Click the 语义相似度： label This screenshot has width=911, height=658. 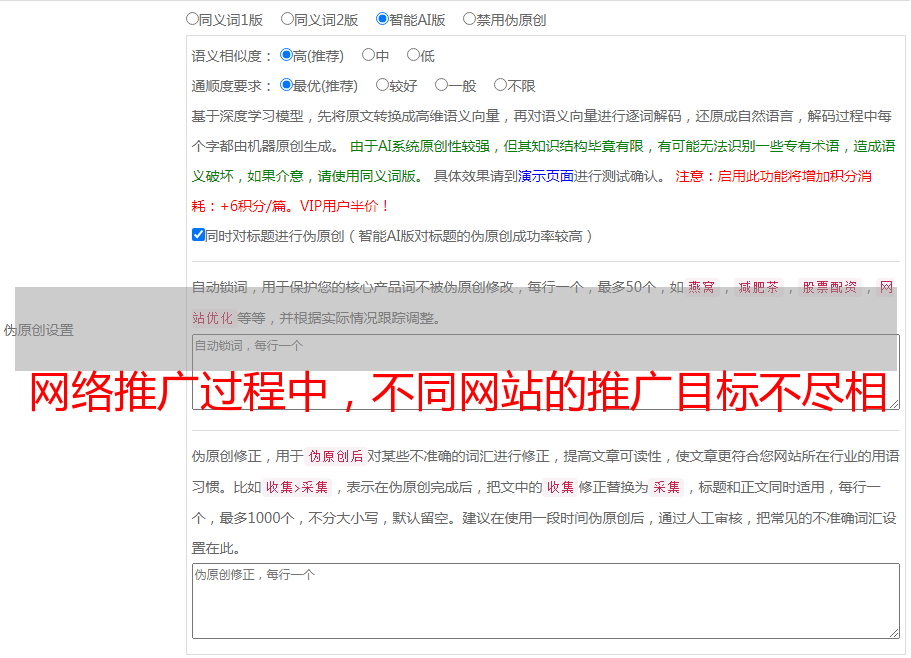pos(232,56)
